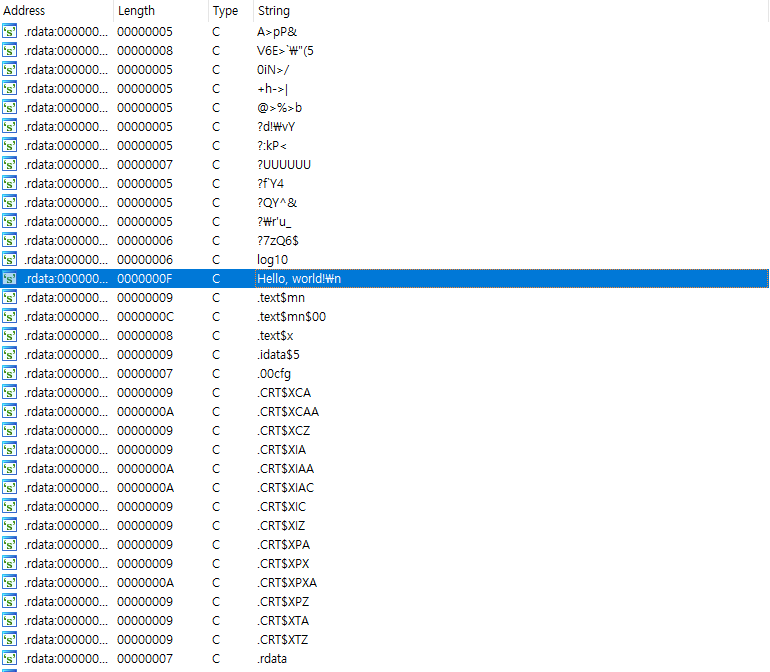The image size is (770, 672).
Task: Select the '.CRT$XIZ' string
Action: [x=281, y=526]
